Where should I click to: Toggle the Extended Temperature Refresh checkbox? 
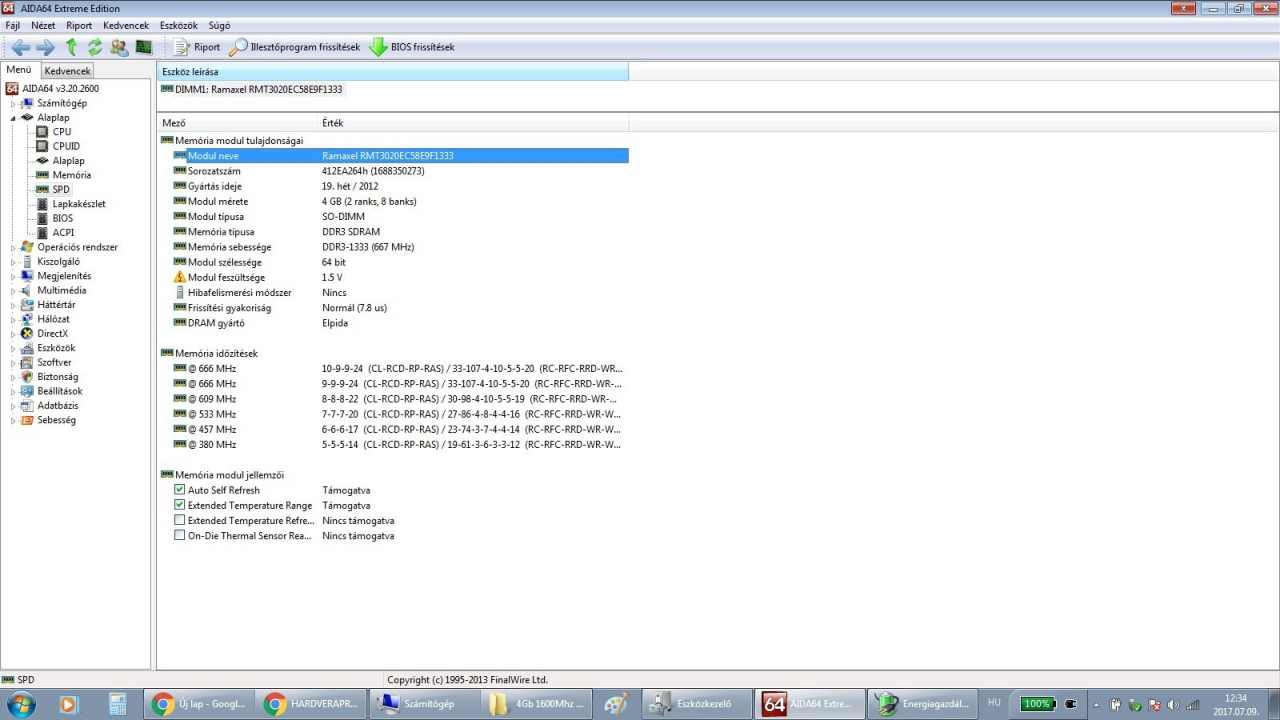[180, 520]
